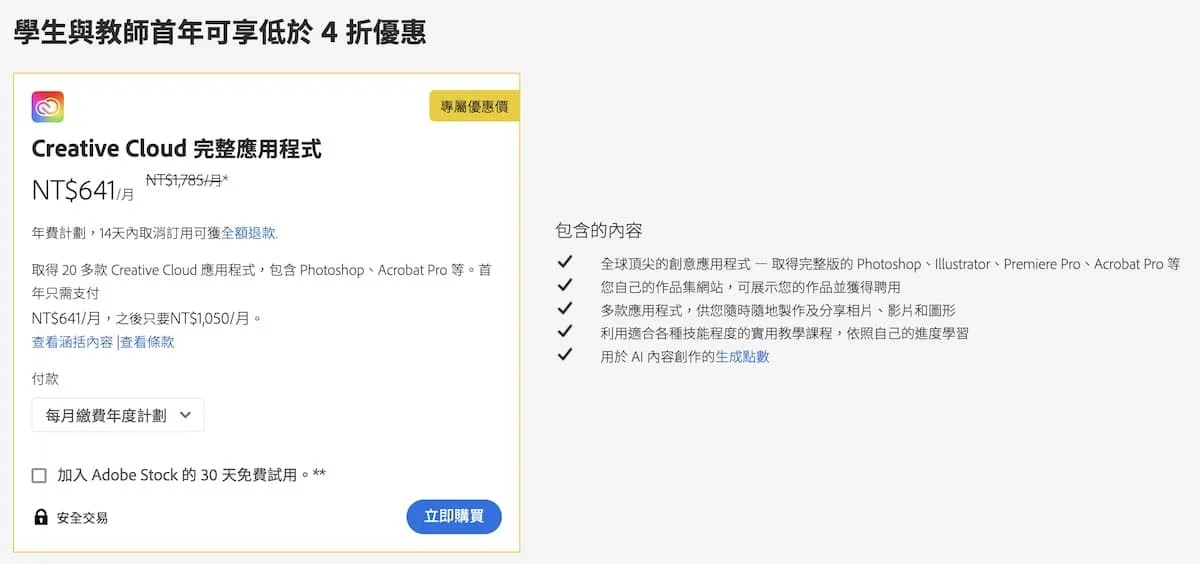This screenshot has width=1200, height=564.
Task: Click the secure transaction padlock icon
Action: tap(41, 517)
